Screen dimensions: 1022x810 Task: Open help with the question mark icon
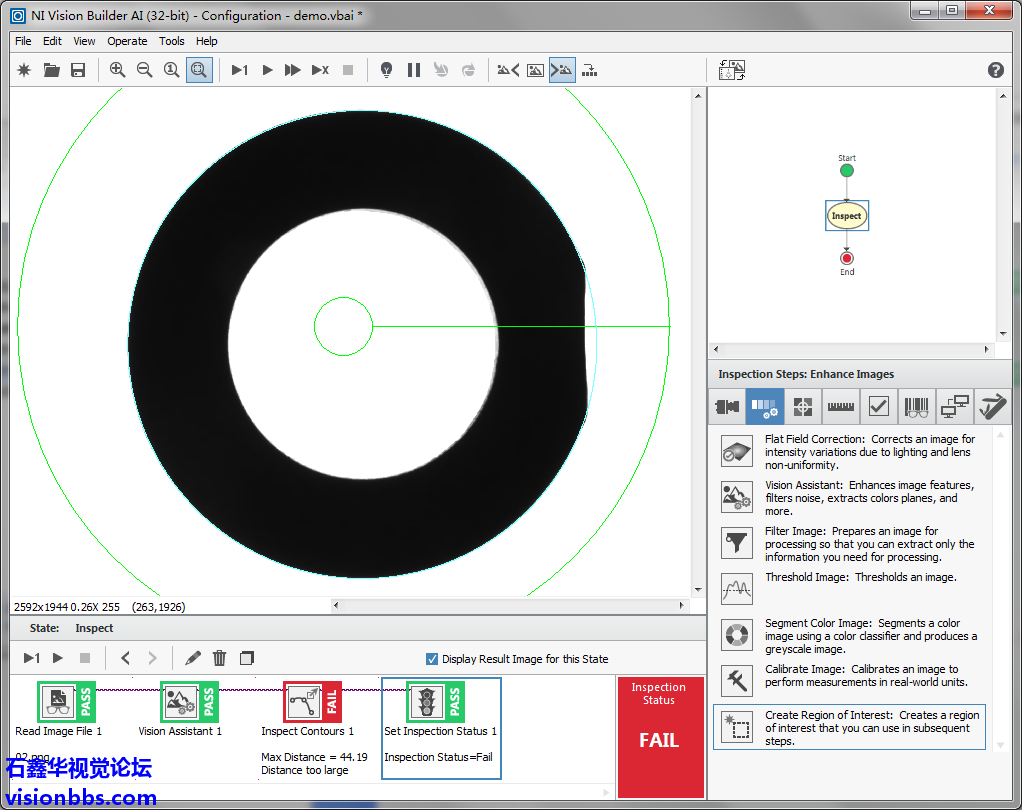[x=995, y=70]
